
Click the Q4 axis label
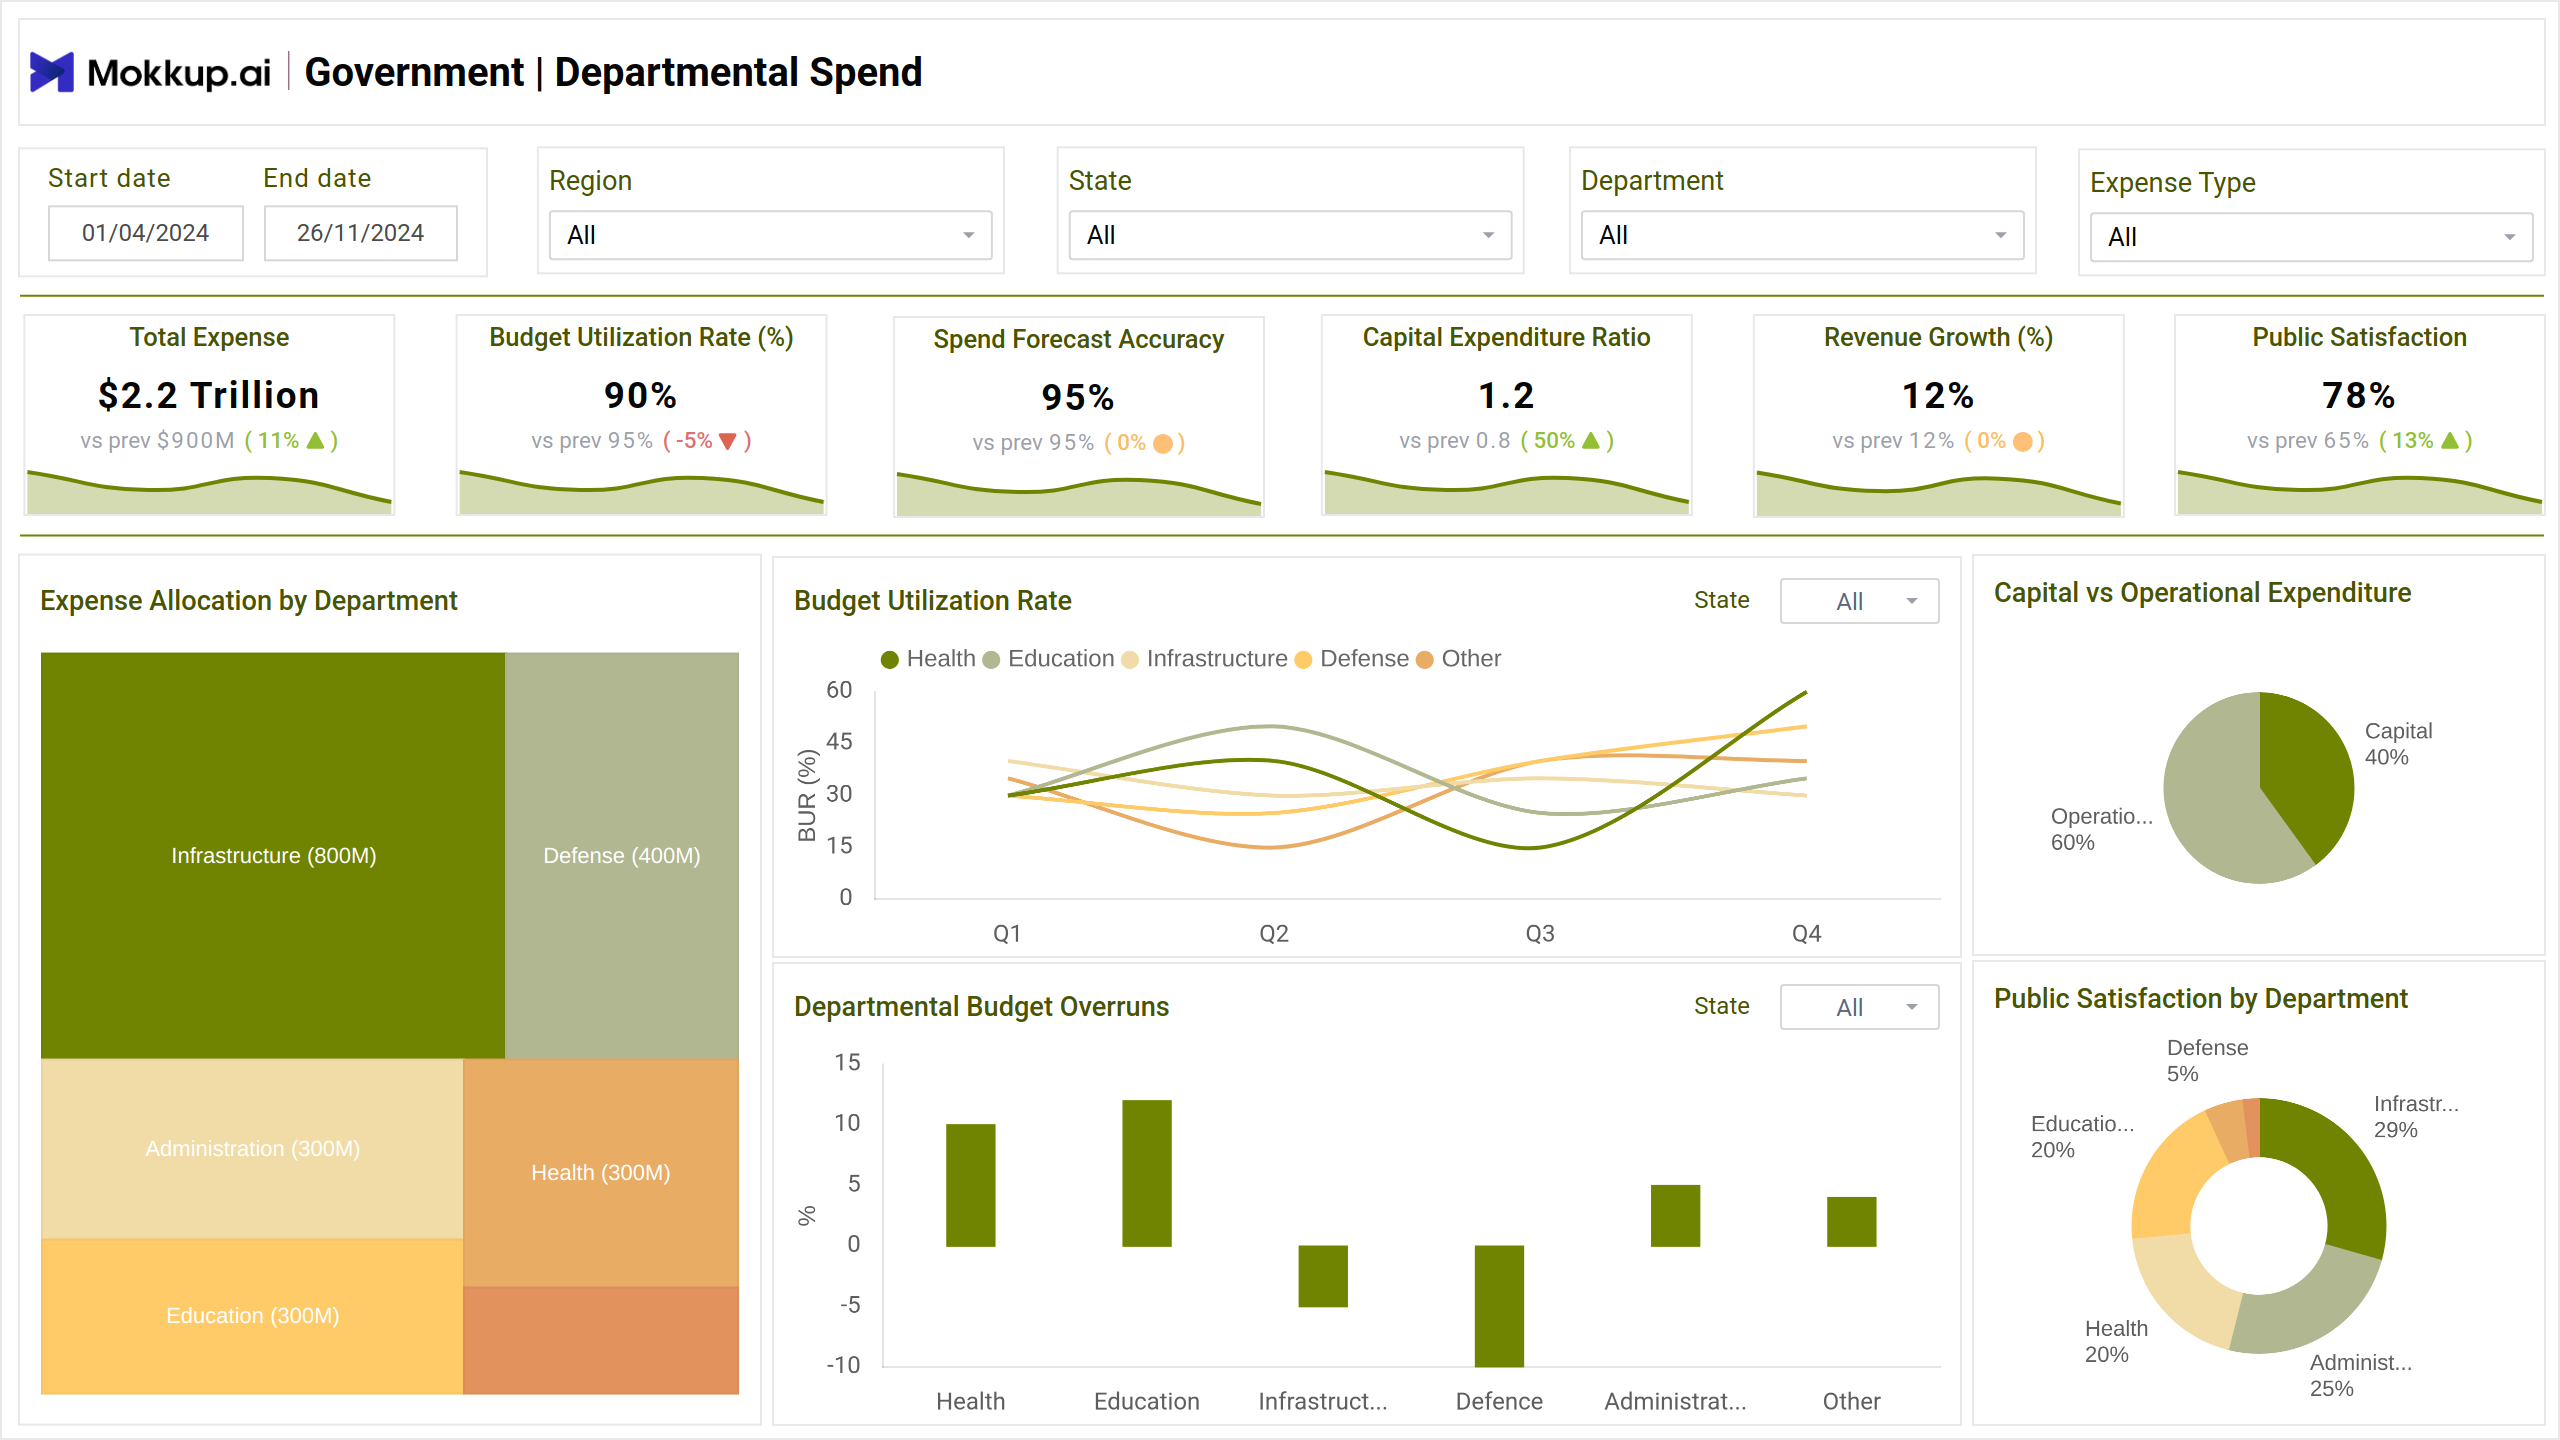coord(1806,934)
